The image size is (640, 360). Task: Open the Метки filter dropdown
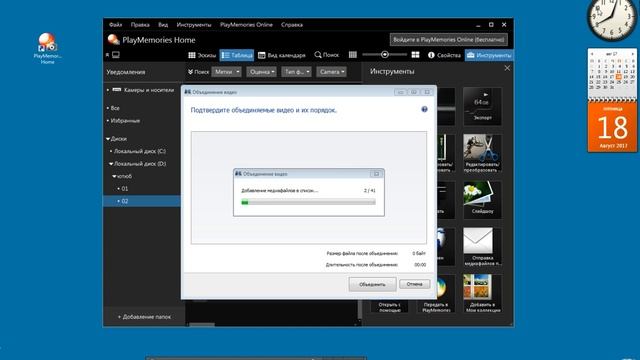227,72
